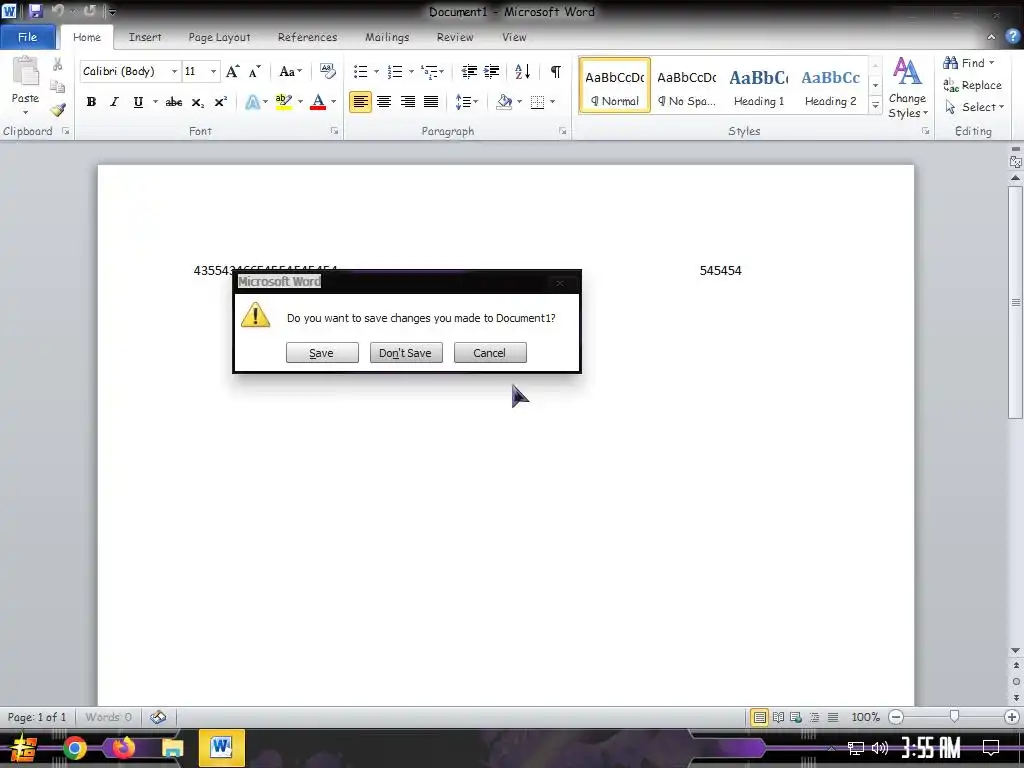Open the Select dropdown in Editing
Image resolution: width=1024 pixels, height=768 pixels.
pos(974,107)
